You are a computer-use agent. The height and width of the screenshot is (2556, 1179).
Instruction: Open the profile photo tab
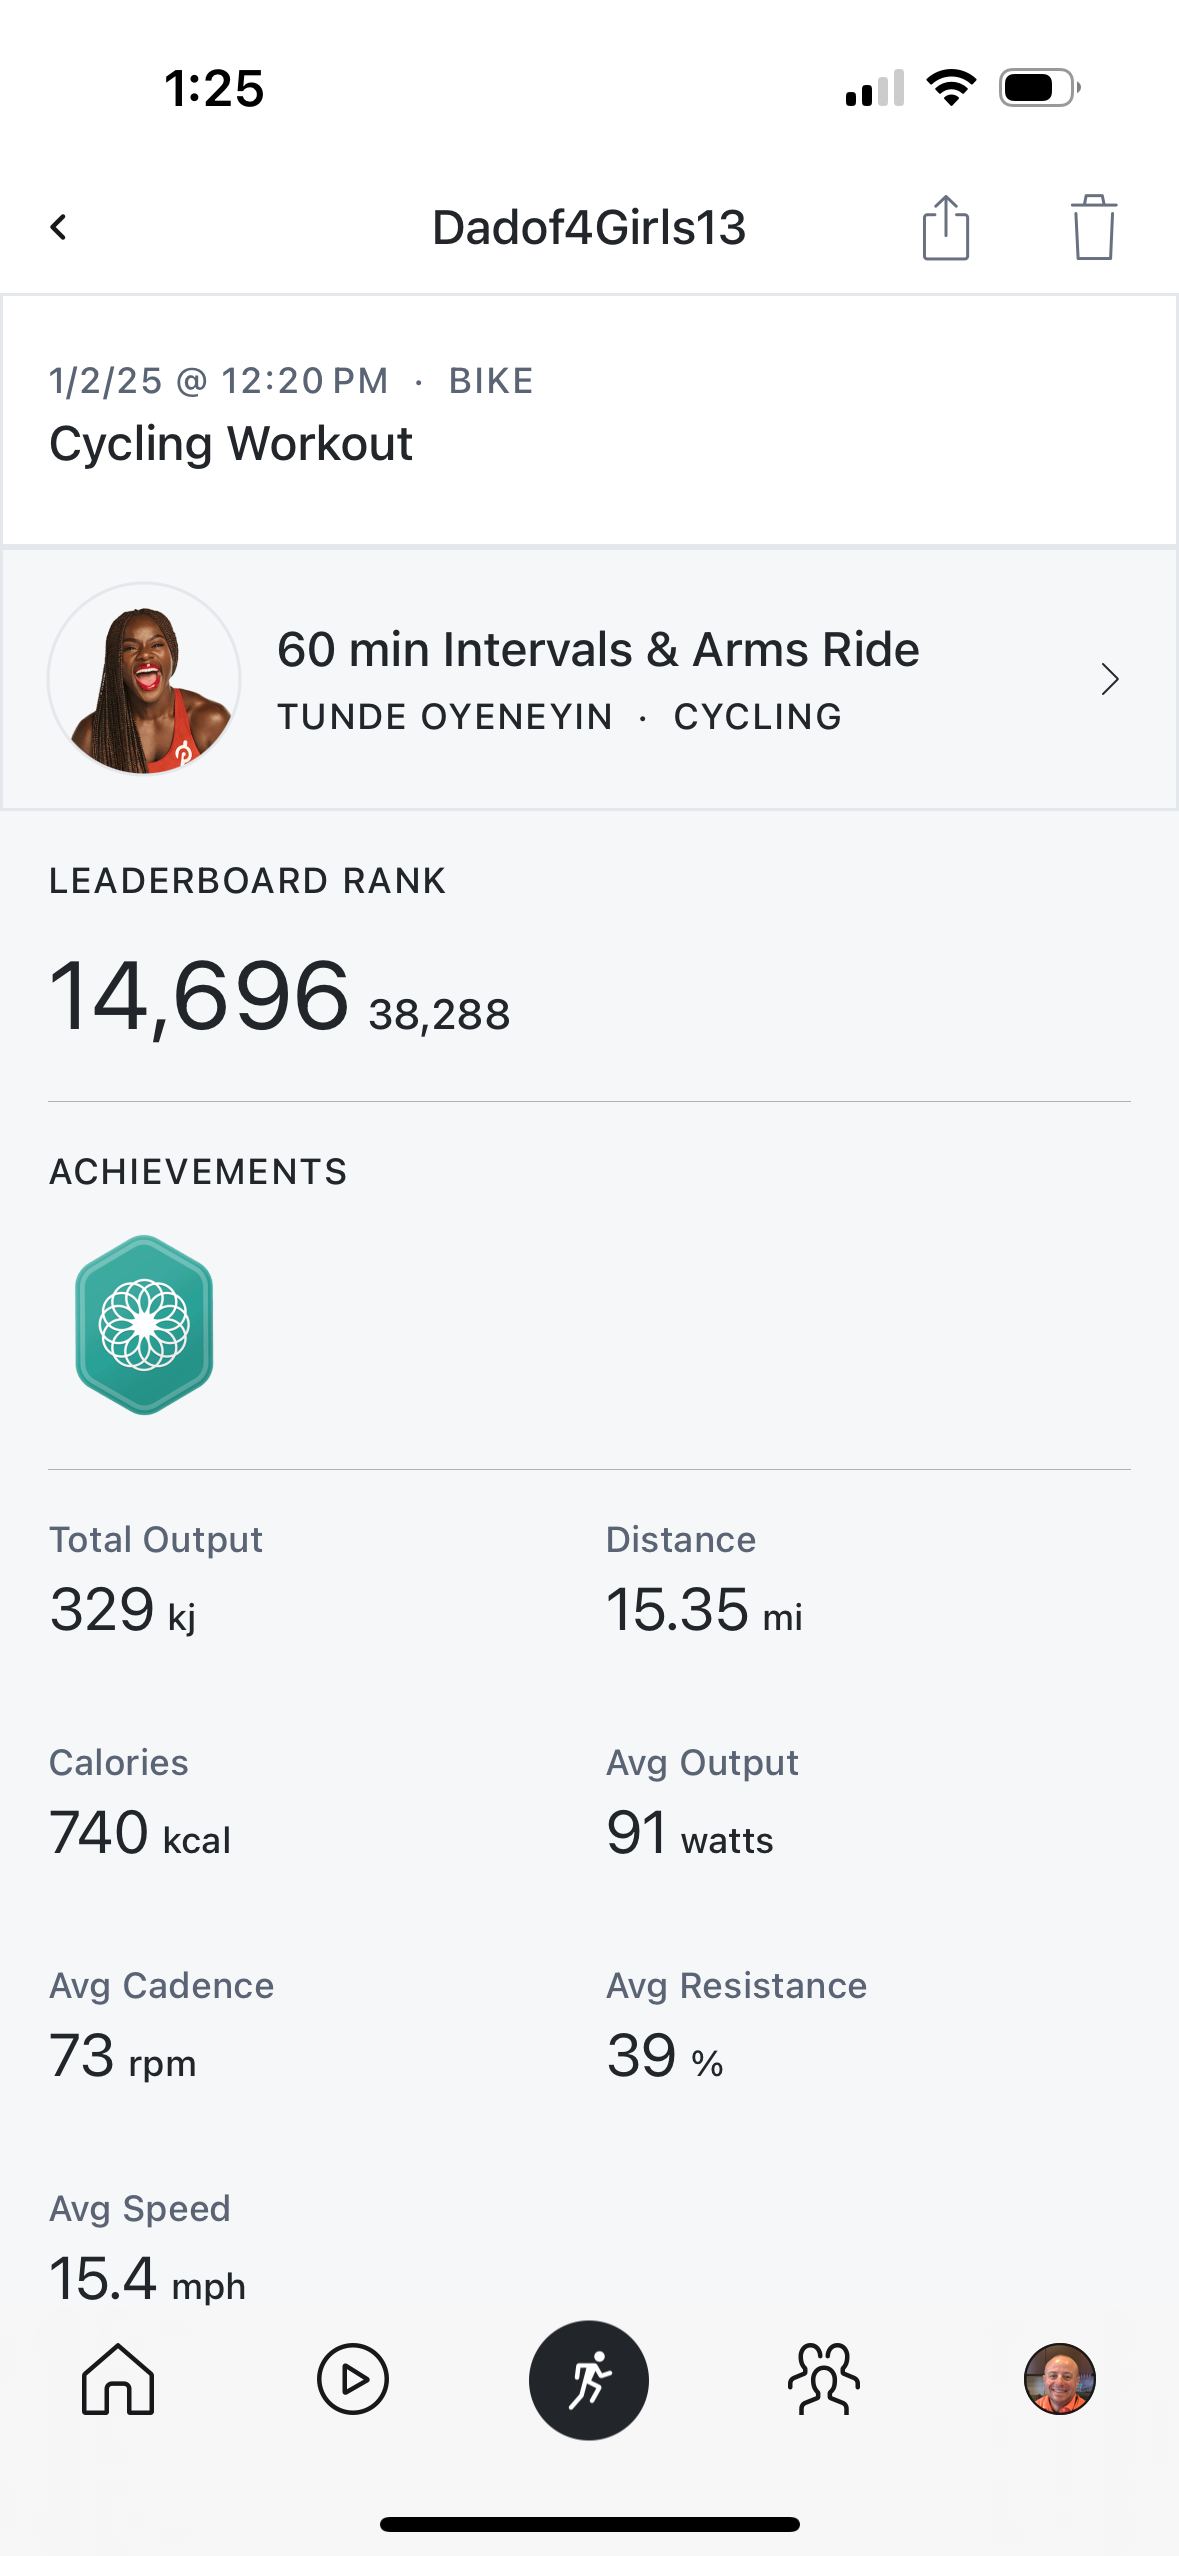coord(1059,2379)
